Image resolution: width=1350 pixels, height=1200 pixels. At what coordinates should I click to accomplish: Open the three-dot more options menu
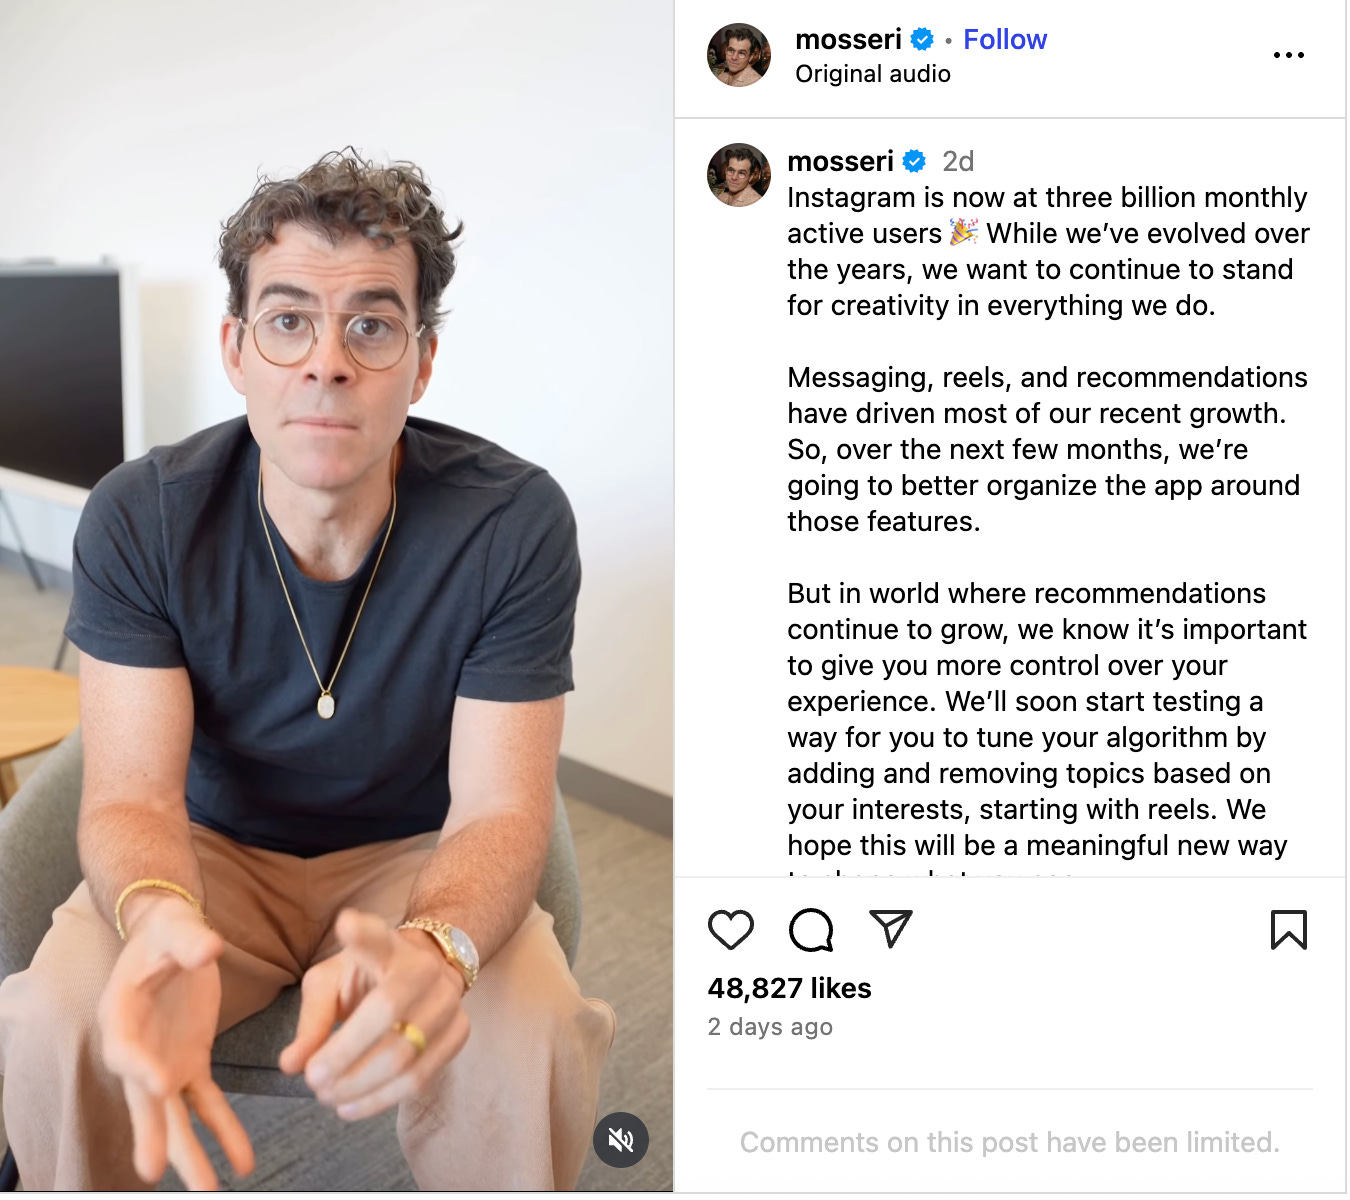[1289, 55]
